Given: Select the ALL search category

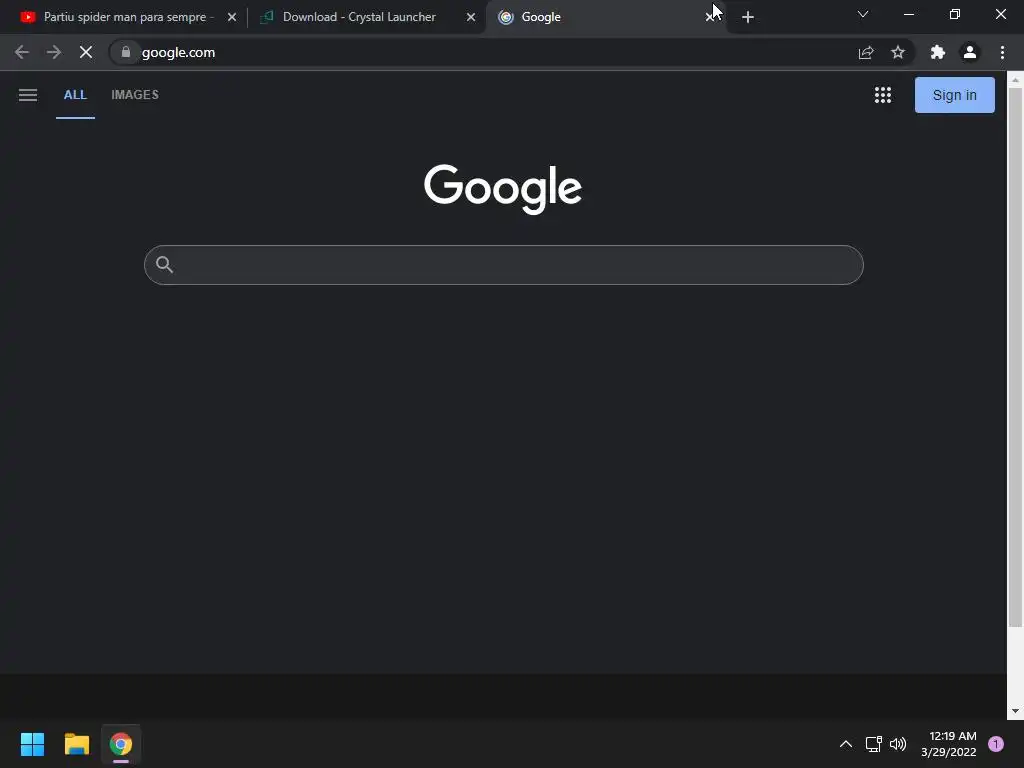Looking at the screenshot, I should pos(75,95).
